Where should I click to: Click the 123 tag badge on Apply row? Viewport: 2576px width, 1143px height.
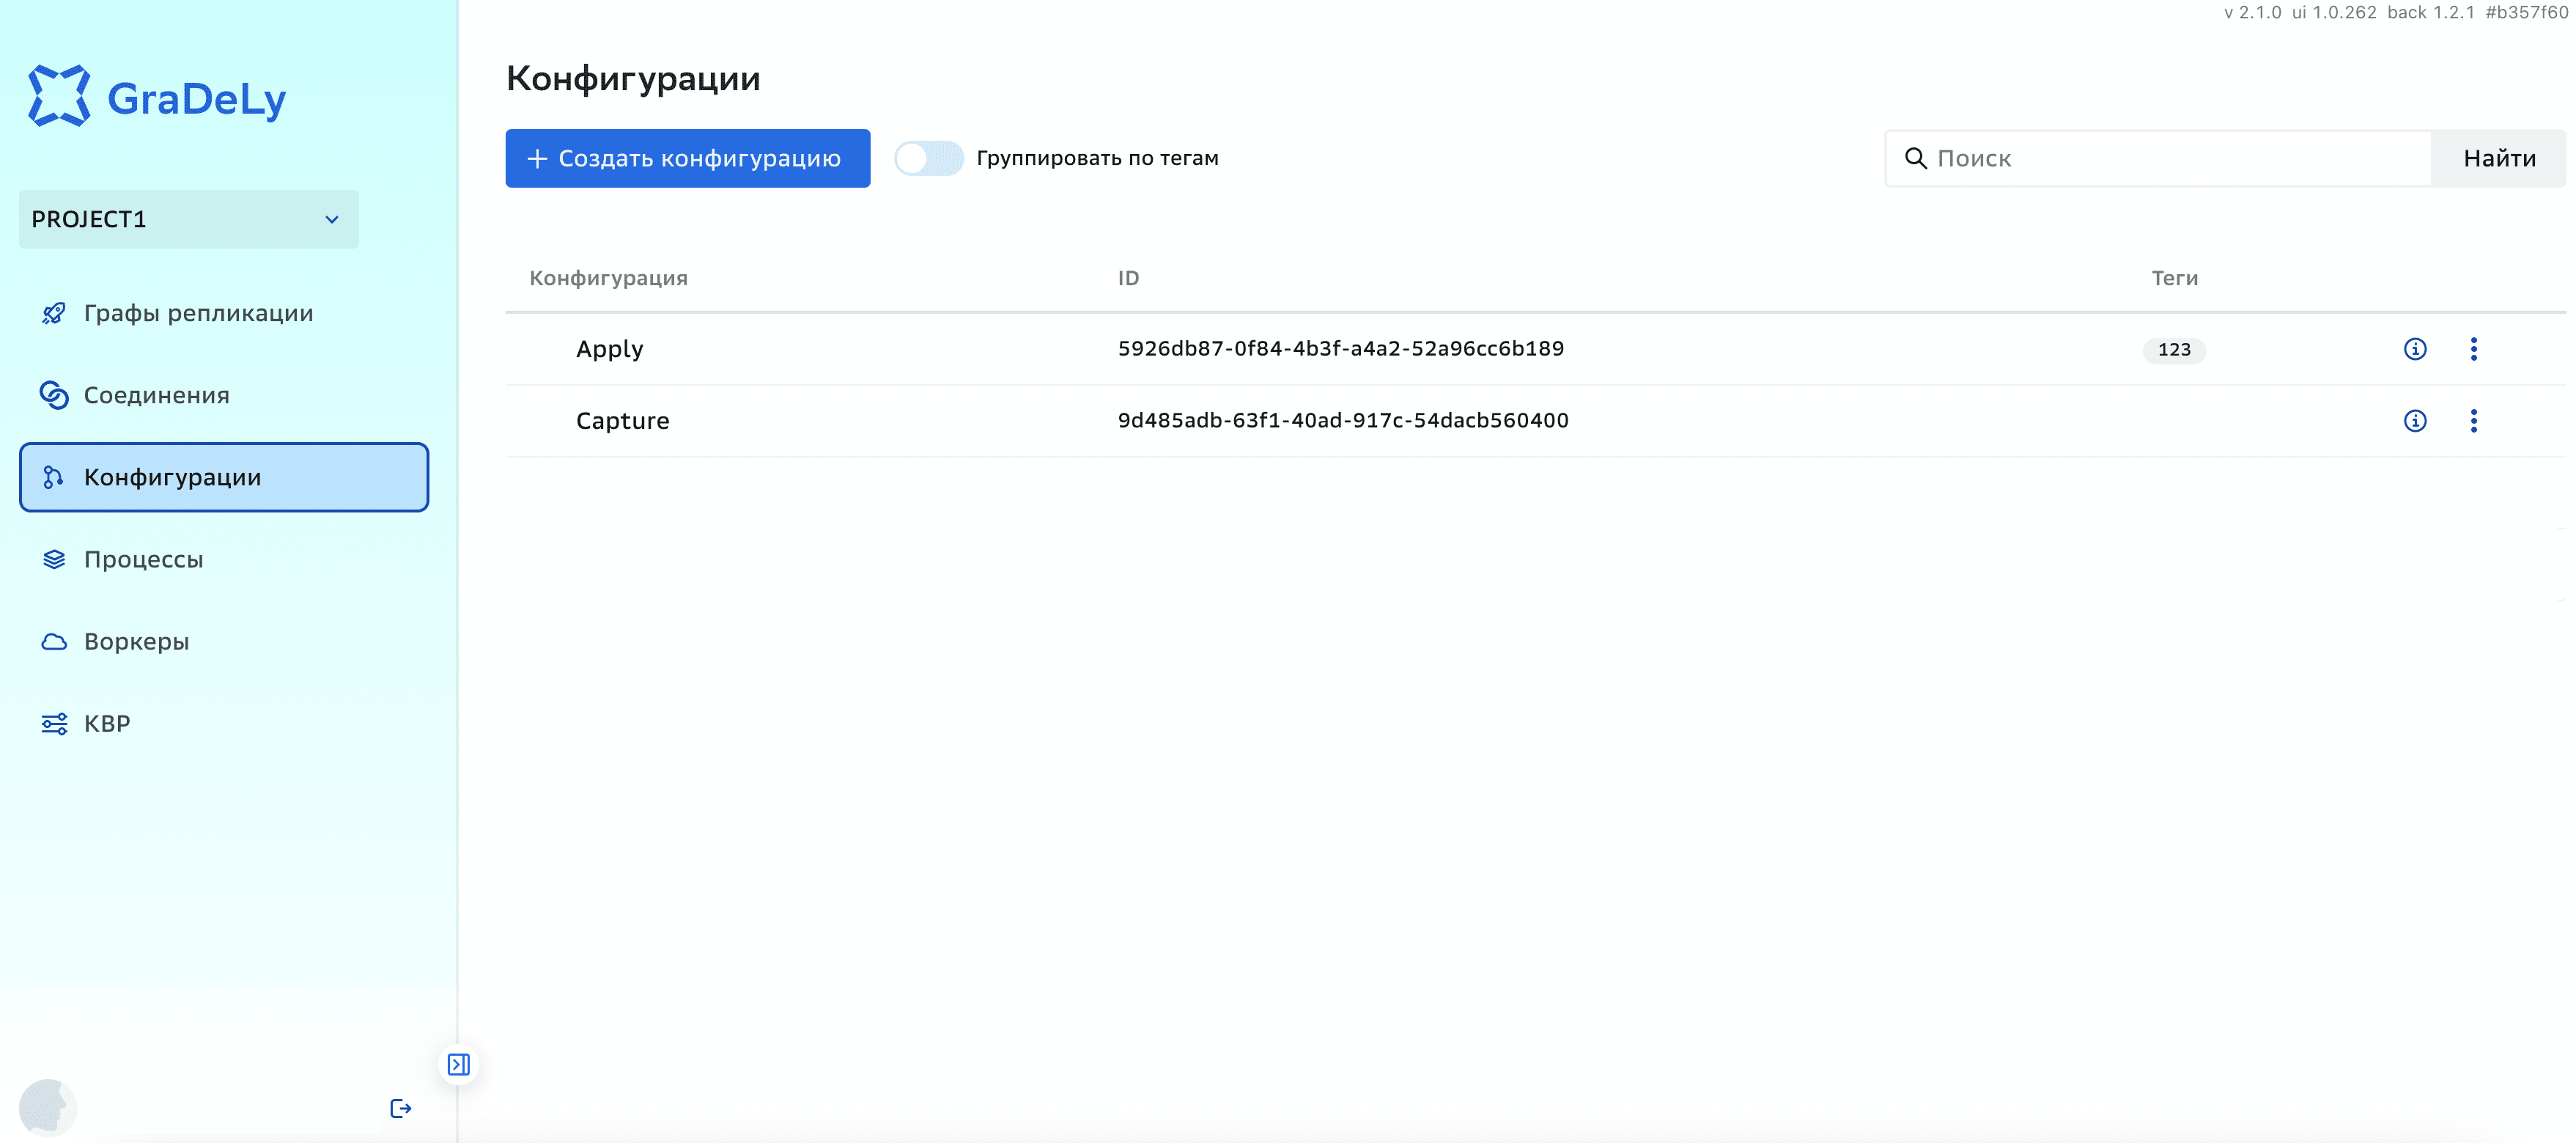point(2174,350)
